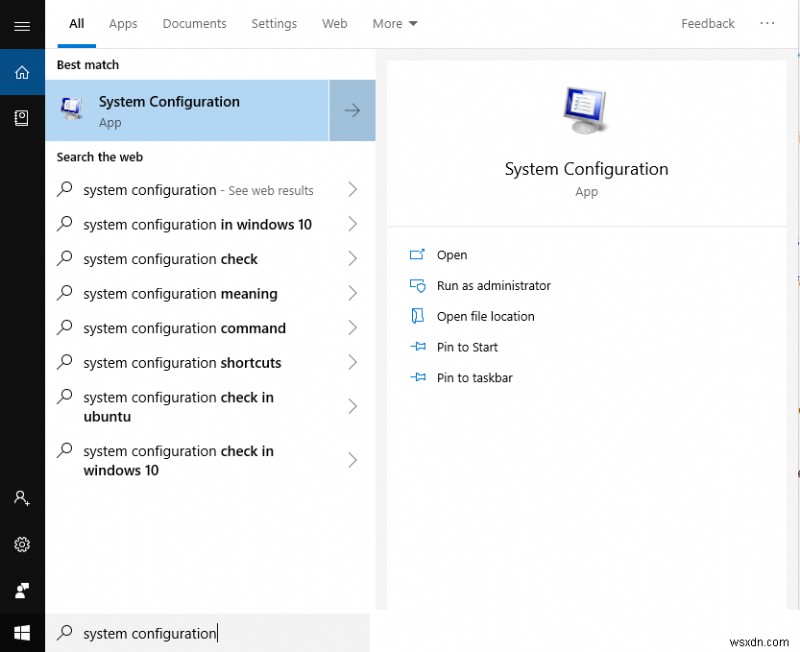Open the hamburger menu icon
This screenshot has height=652, width=800.
coord(22,25)
